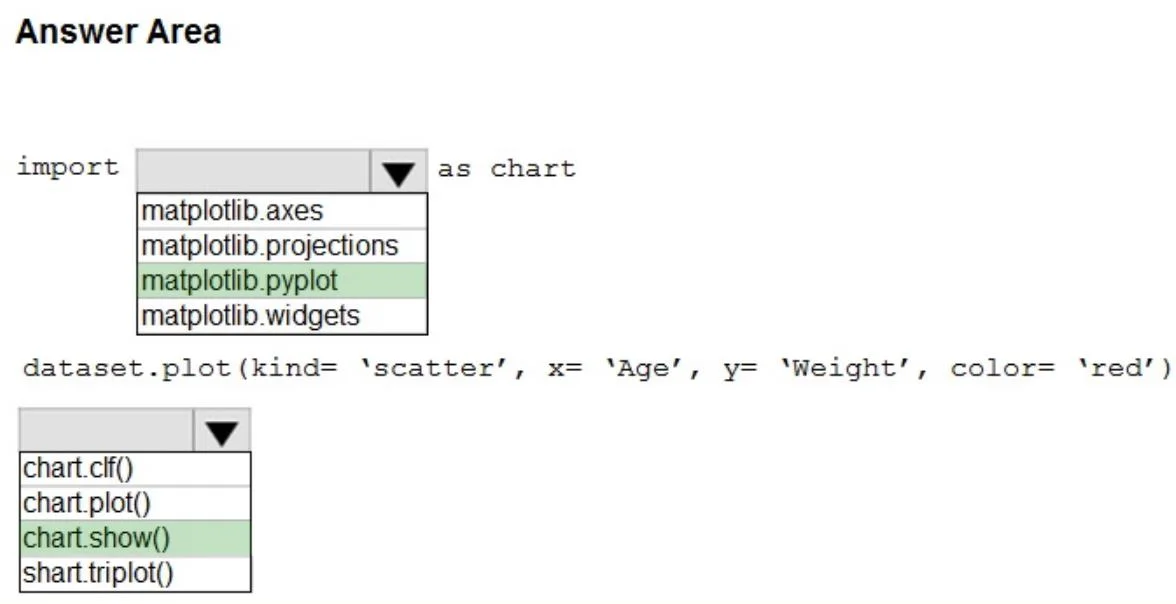1176x604 pixels.
Task: Expand the import module dropdown arrow
Action: (x=398, y=172)
